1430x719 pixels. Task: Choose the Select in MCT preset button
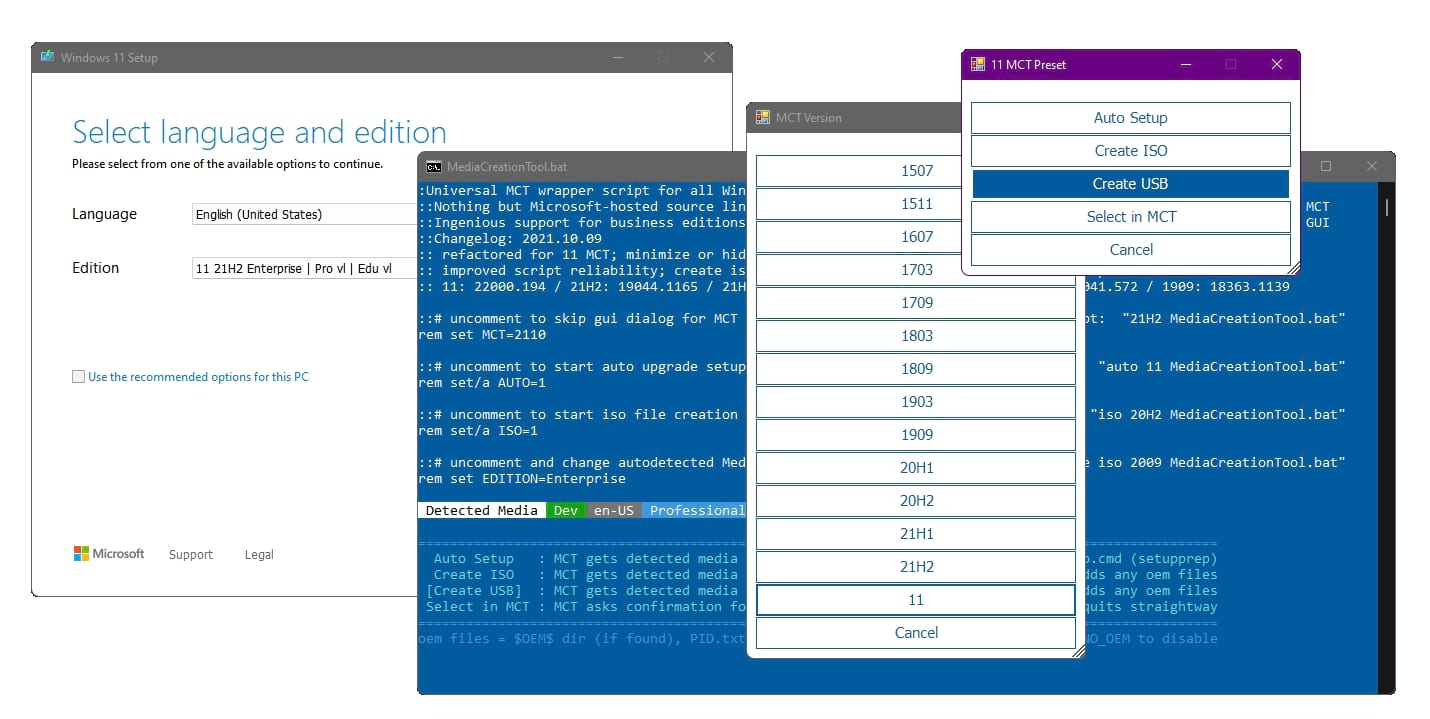(1130, 217)
